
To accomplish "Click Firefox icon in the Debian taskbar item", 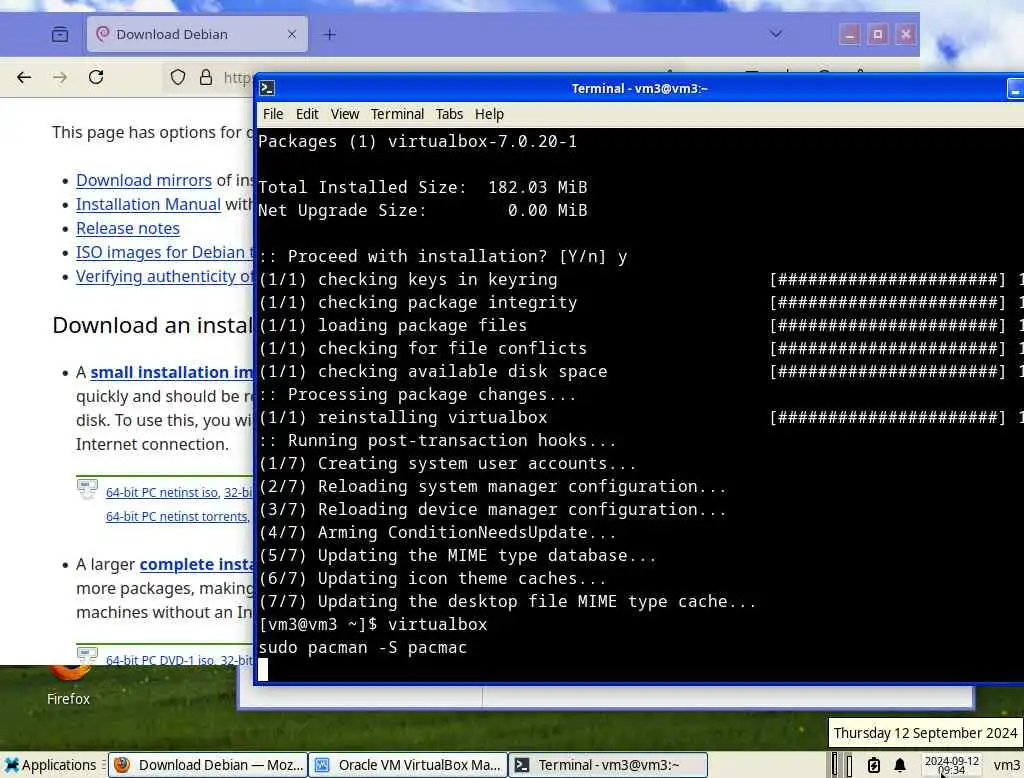I will pos(122,765).
